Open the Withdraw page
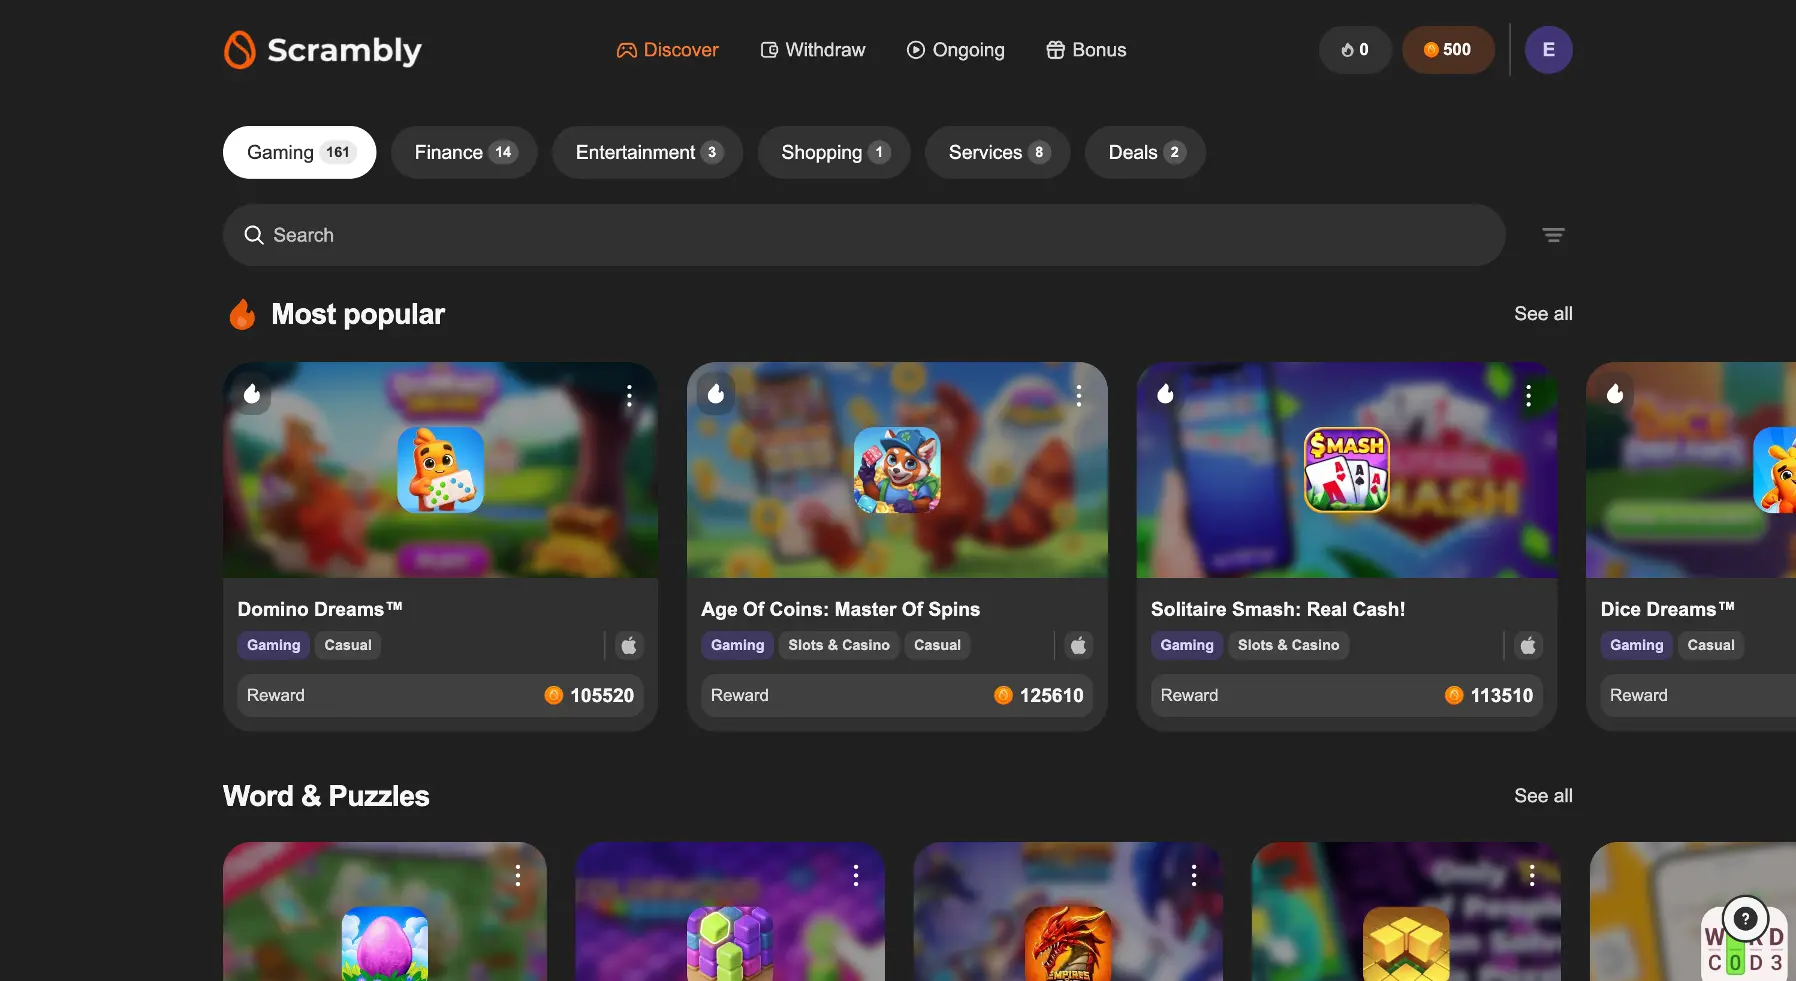The width and height of the screenshot is (1796, 981). tap(813, 50)
